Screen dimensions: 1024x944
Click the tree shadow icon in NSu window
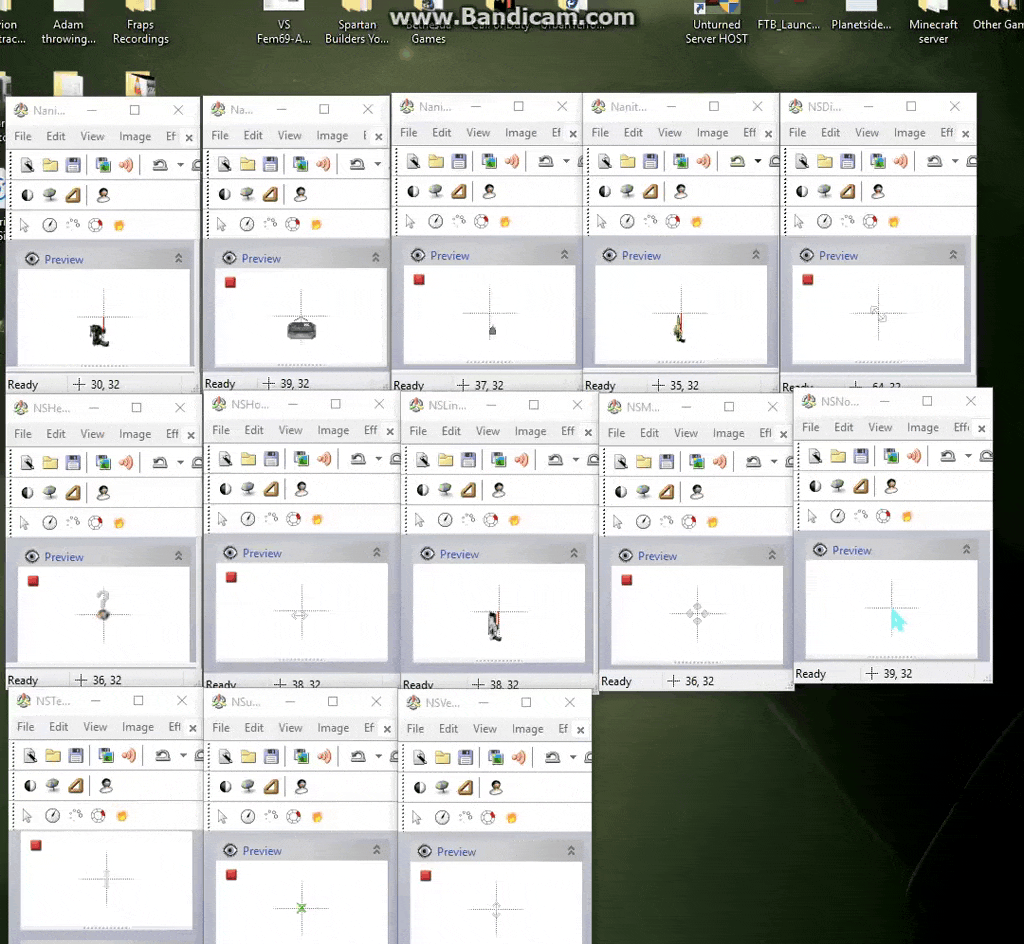249,787
